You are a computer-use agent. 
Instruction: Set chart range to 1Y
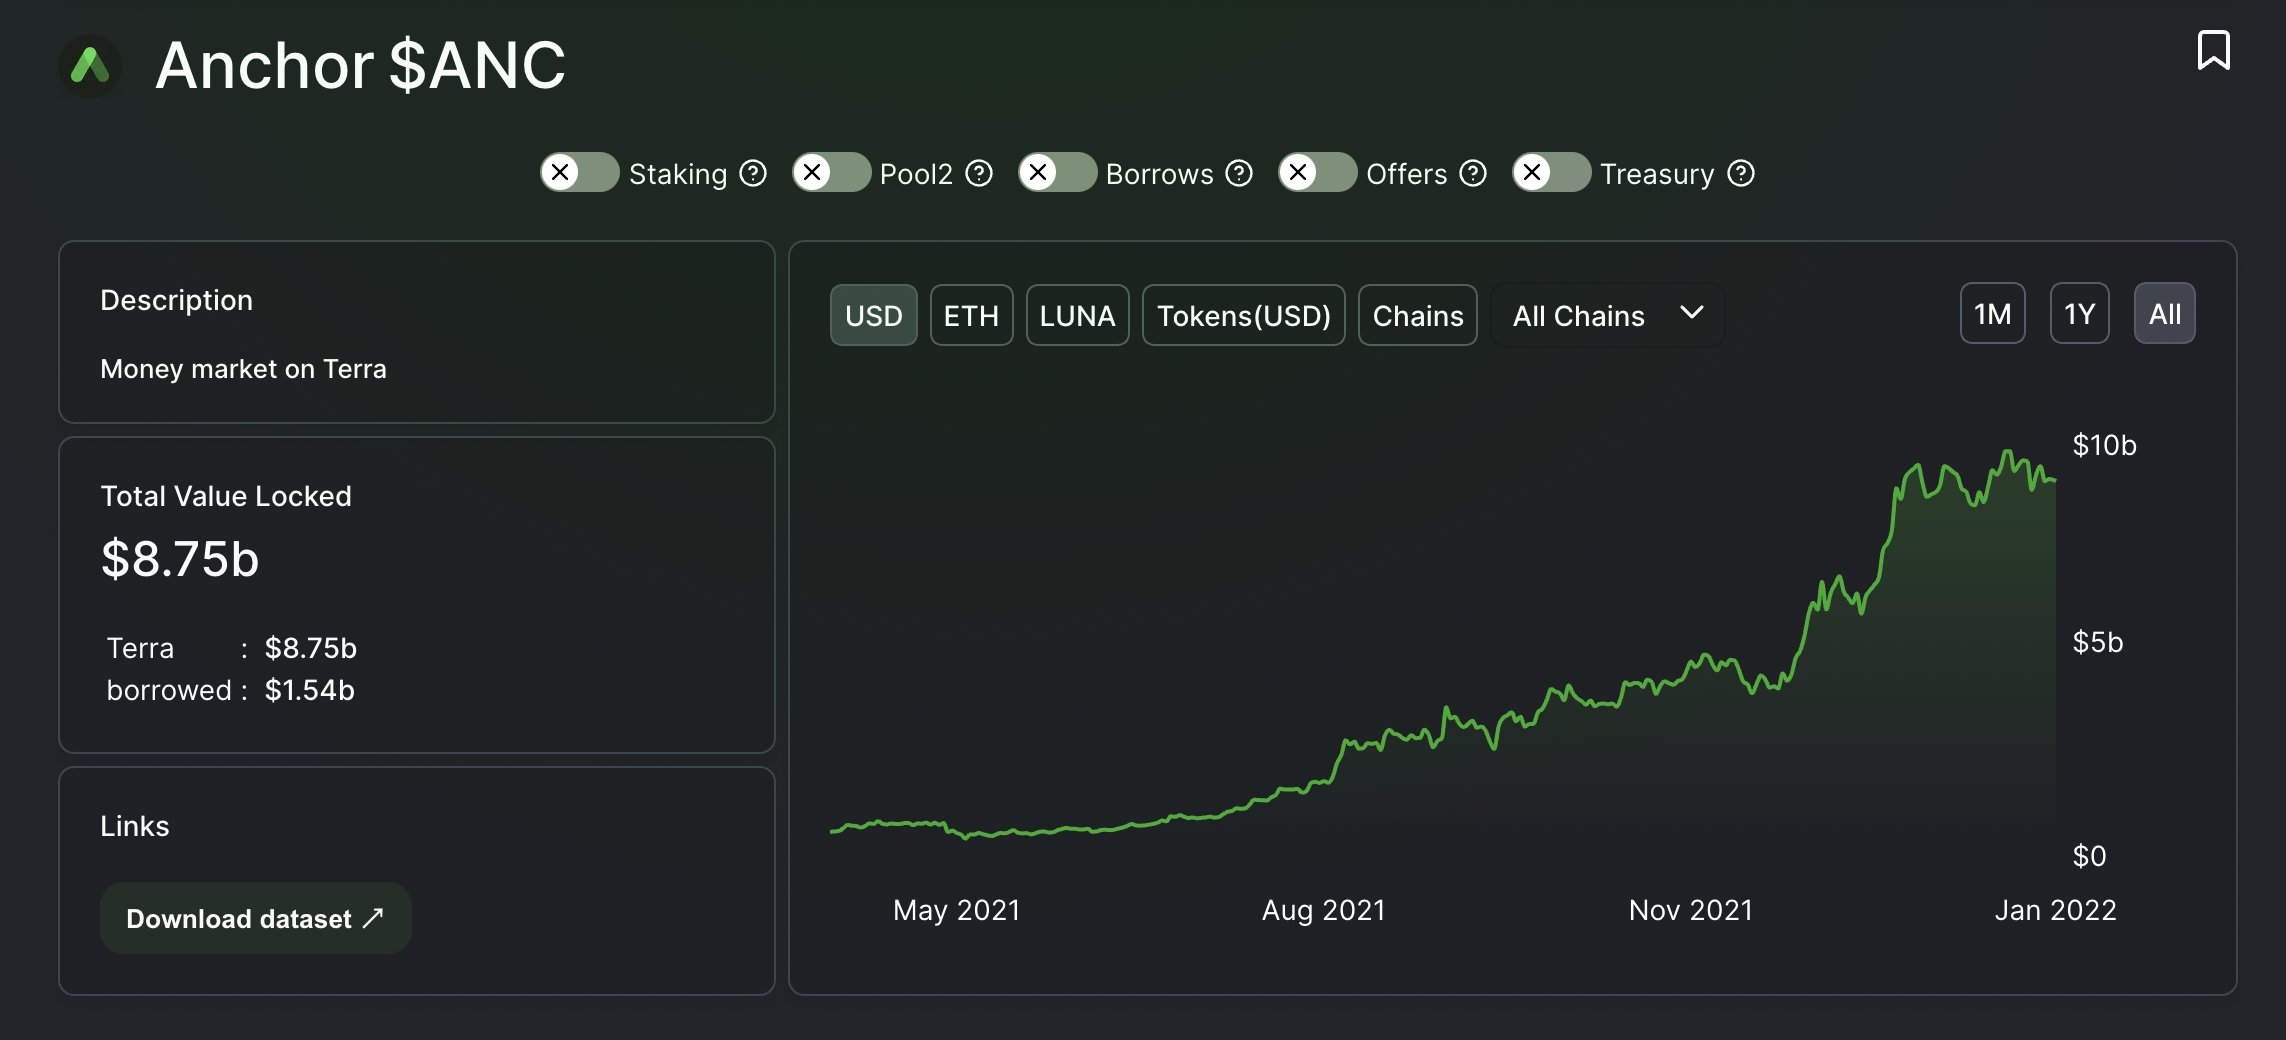point(2080,313)
